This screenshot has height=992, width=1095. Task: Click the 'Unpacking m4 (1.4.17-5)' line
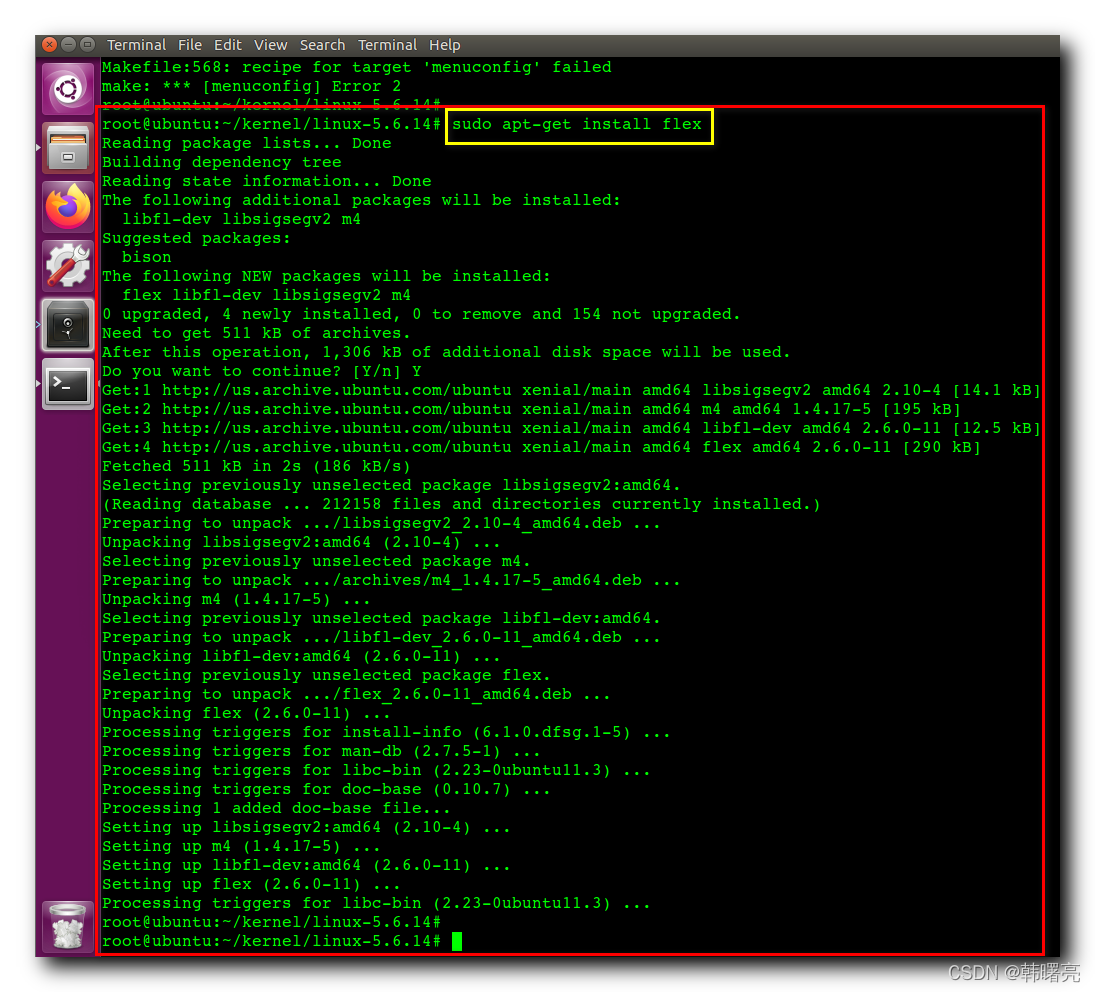pyautogui.click(x=236, y=599)
